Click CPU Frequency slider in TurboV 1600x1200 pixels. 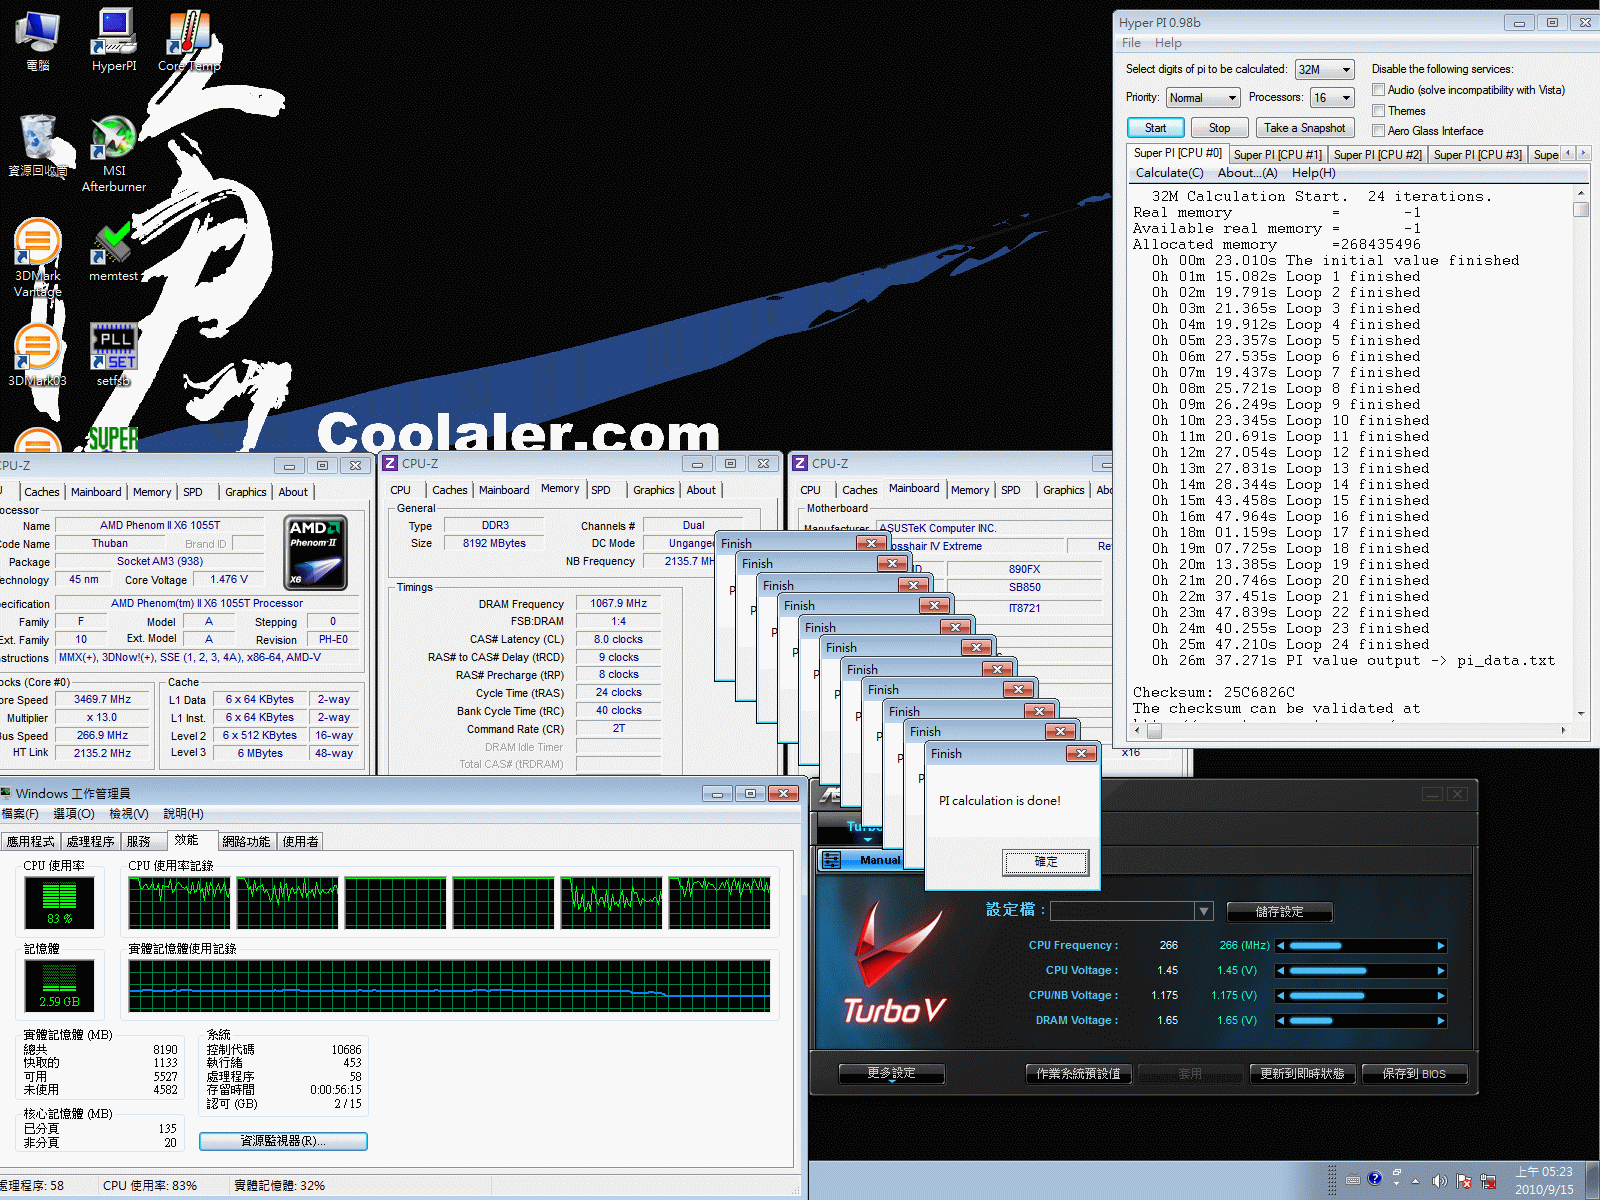(x=1360, y=946)
